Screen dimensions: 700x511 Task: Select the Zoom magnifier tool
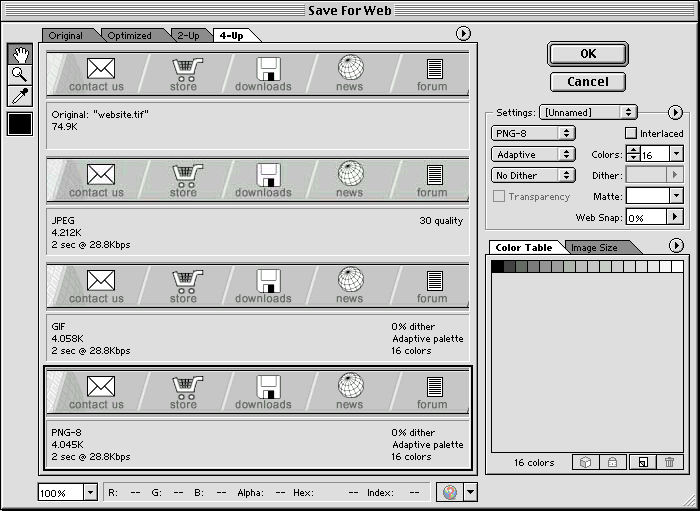coord(19,75)
